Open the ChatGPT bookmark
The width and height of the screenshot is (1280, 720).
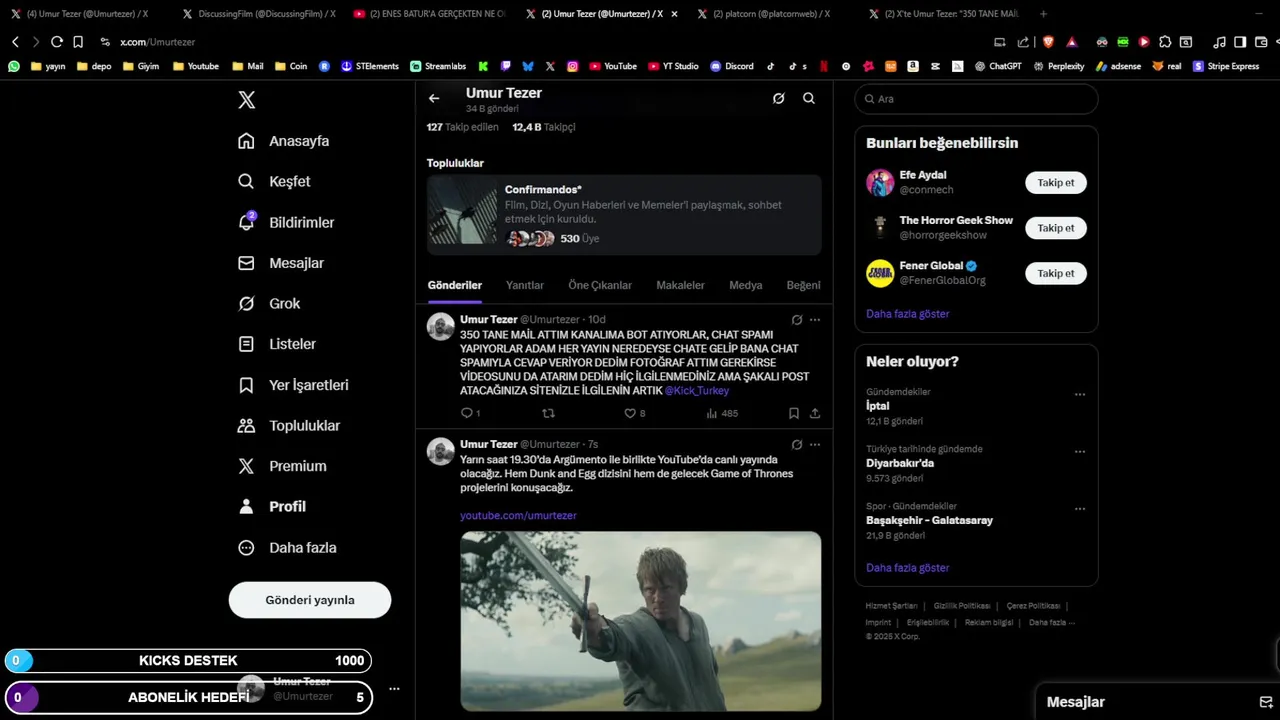[x=998, y=66]
